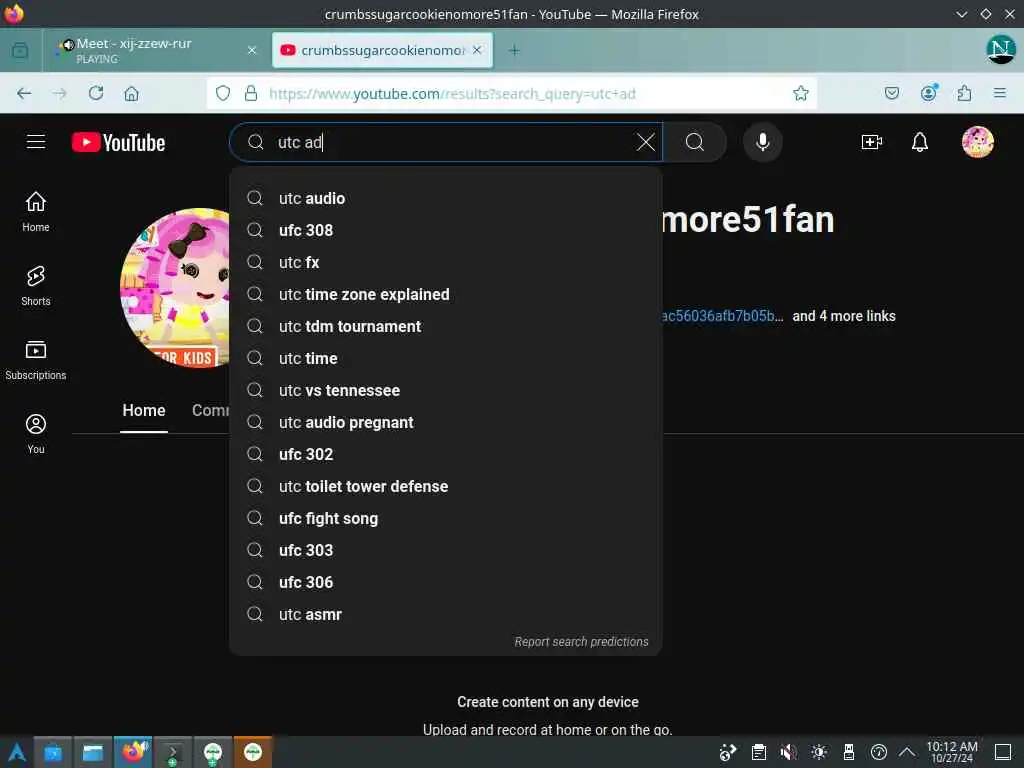
Task: Click 'and 4 more links'
Action: [844, 316]
